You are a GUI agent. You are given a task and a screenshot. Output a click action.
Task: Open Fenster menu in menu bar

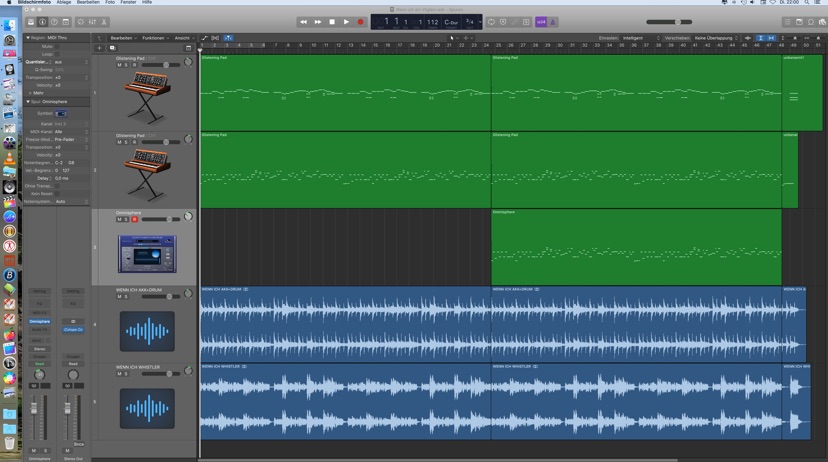(128, 2)
